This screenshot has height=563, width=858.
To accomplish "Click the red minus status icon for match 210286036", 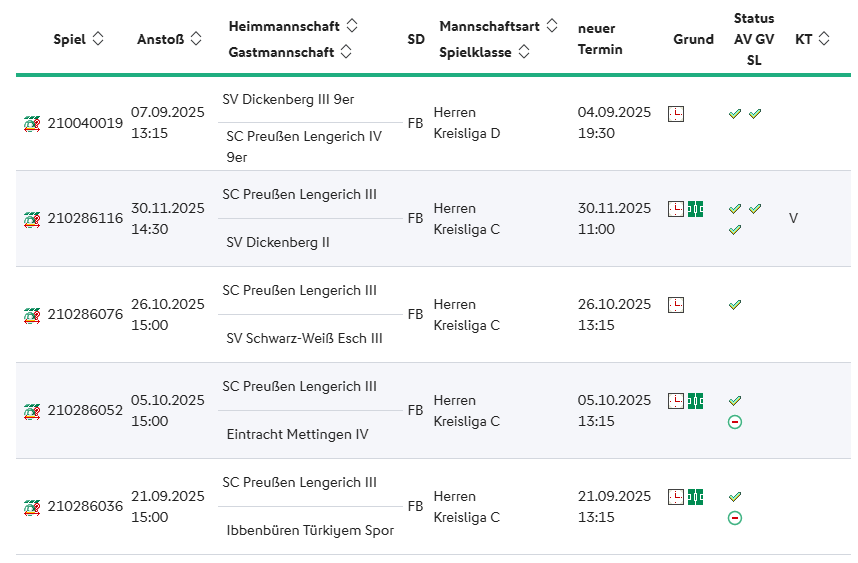I will 735,518.
